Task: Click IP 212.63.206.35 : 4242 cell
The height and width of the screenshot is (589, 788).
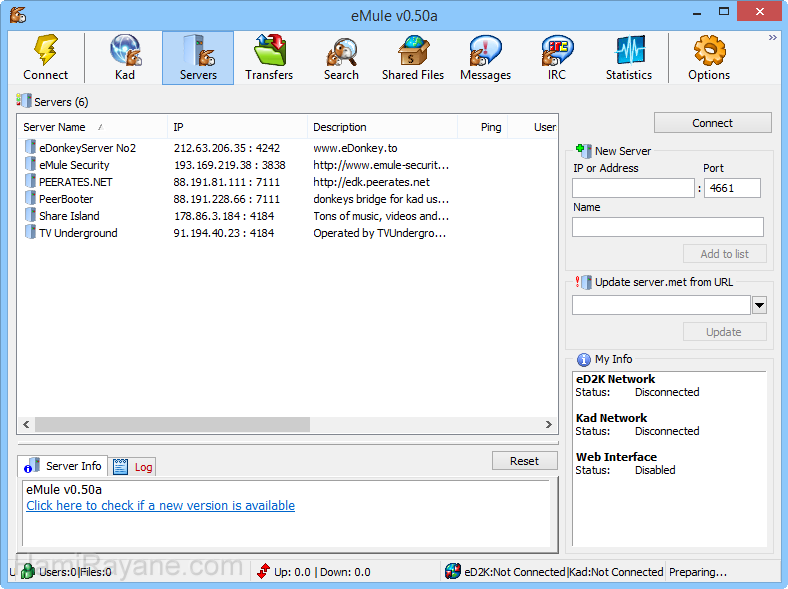Action: [227, 148]
